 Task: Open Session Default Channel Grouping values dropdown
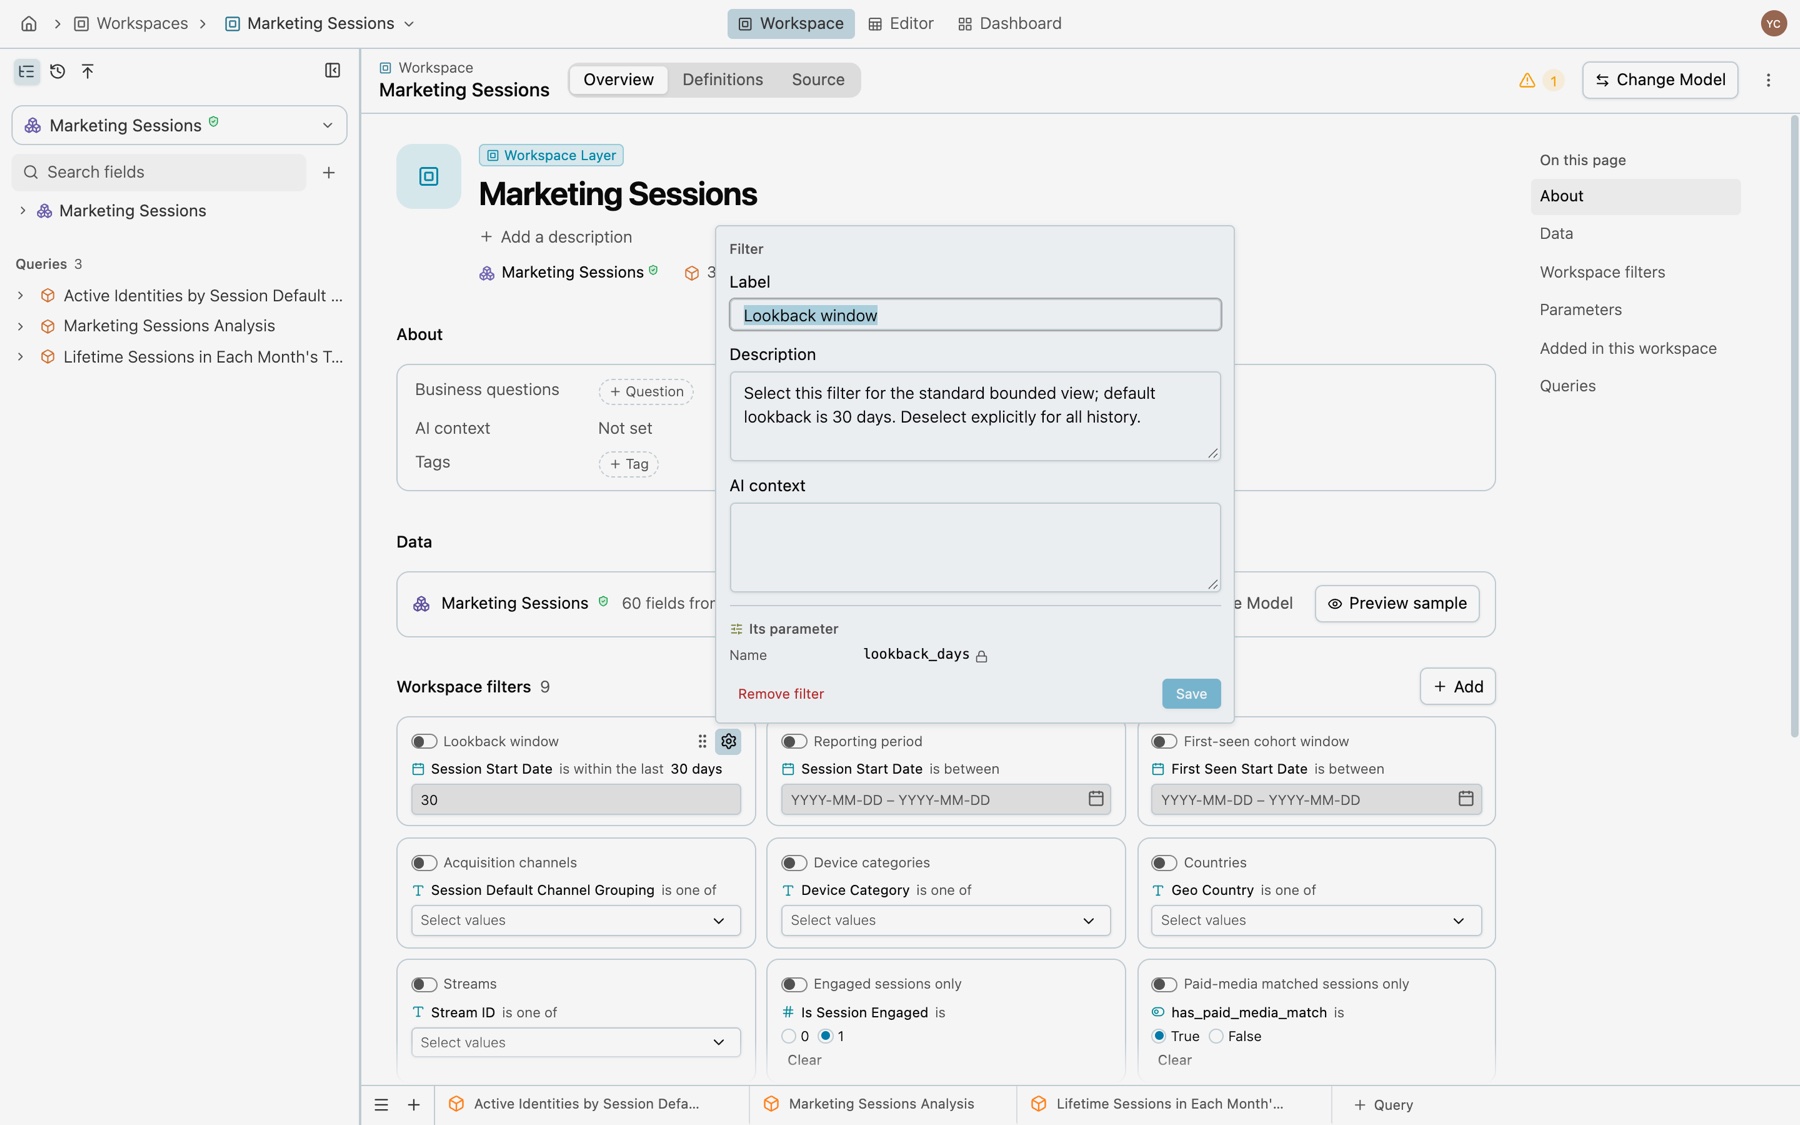coord(576,920)
